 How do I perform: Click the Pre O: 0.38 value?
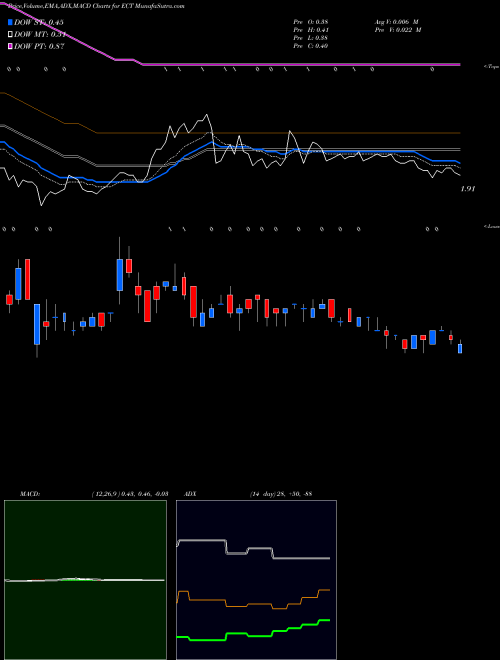click(x=311, y=22)
